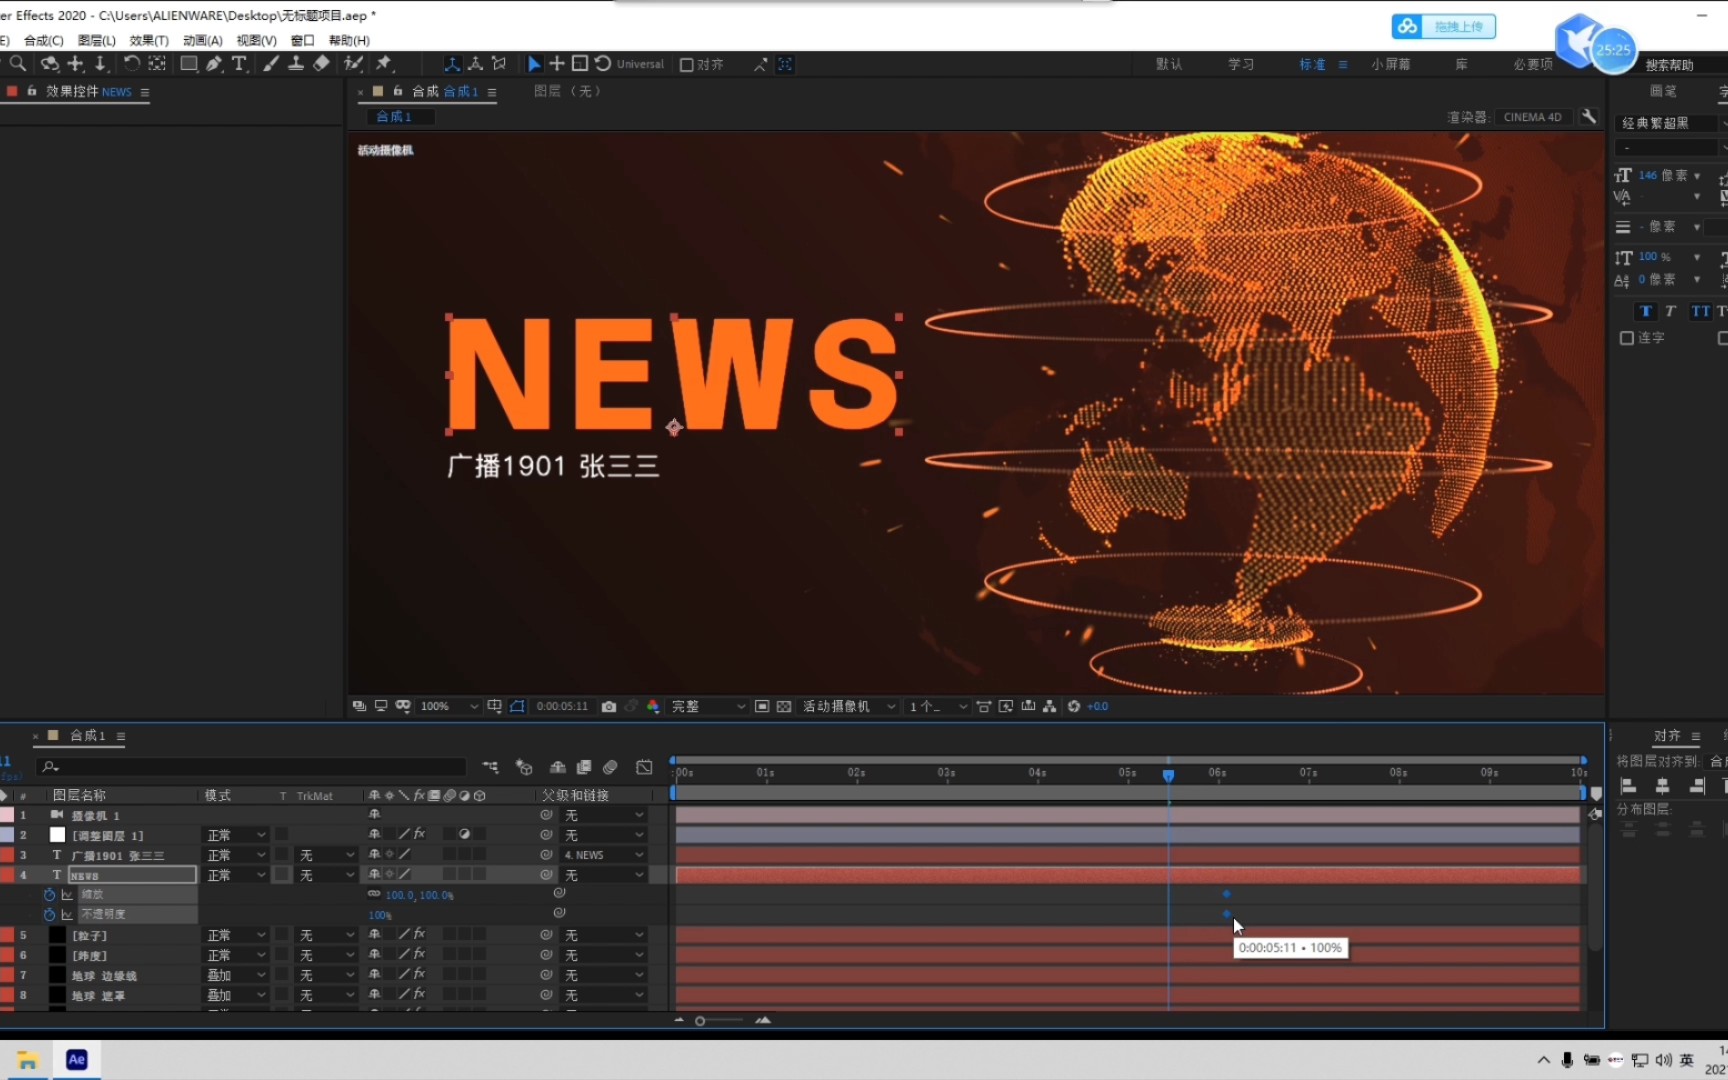This screenshot has width=1728, height=1080.
Task: Open blend mode dropdown for 地球 边缘线
Action: [236, 975]
